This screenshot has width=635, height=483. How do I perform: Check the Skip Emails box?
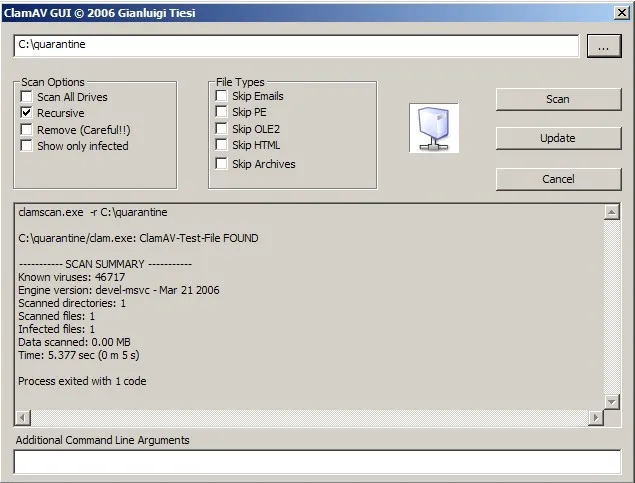click(221, 96)
